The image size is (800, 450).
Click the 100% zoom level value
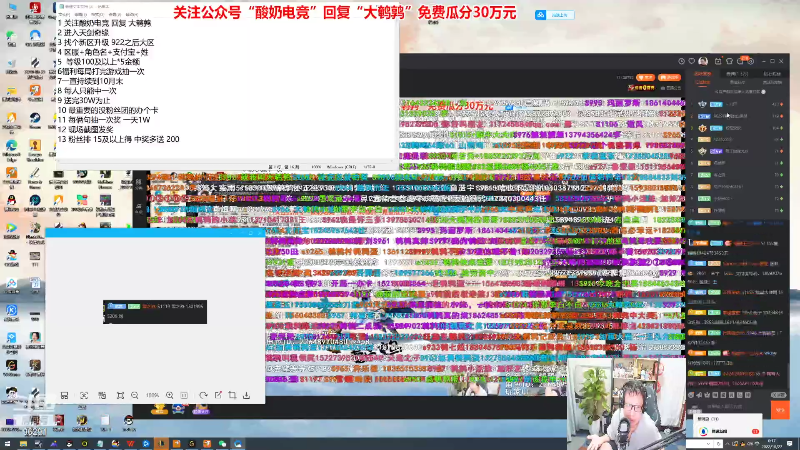(152, 395)
